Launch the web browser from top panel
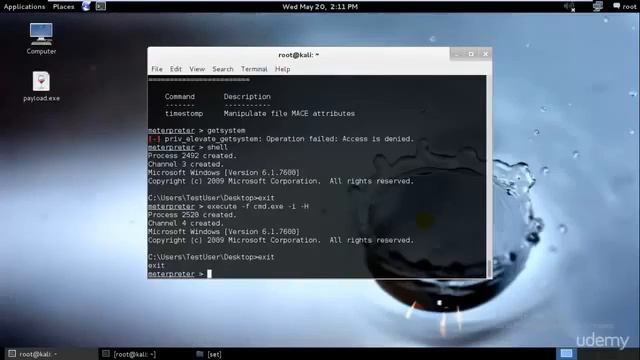The height and width of the screenshot is (360, 640). click(86, 6)
